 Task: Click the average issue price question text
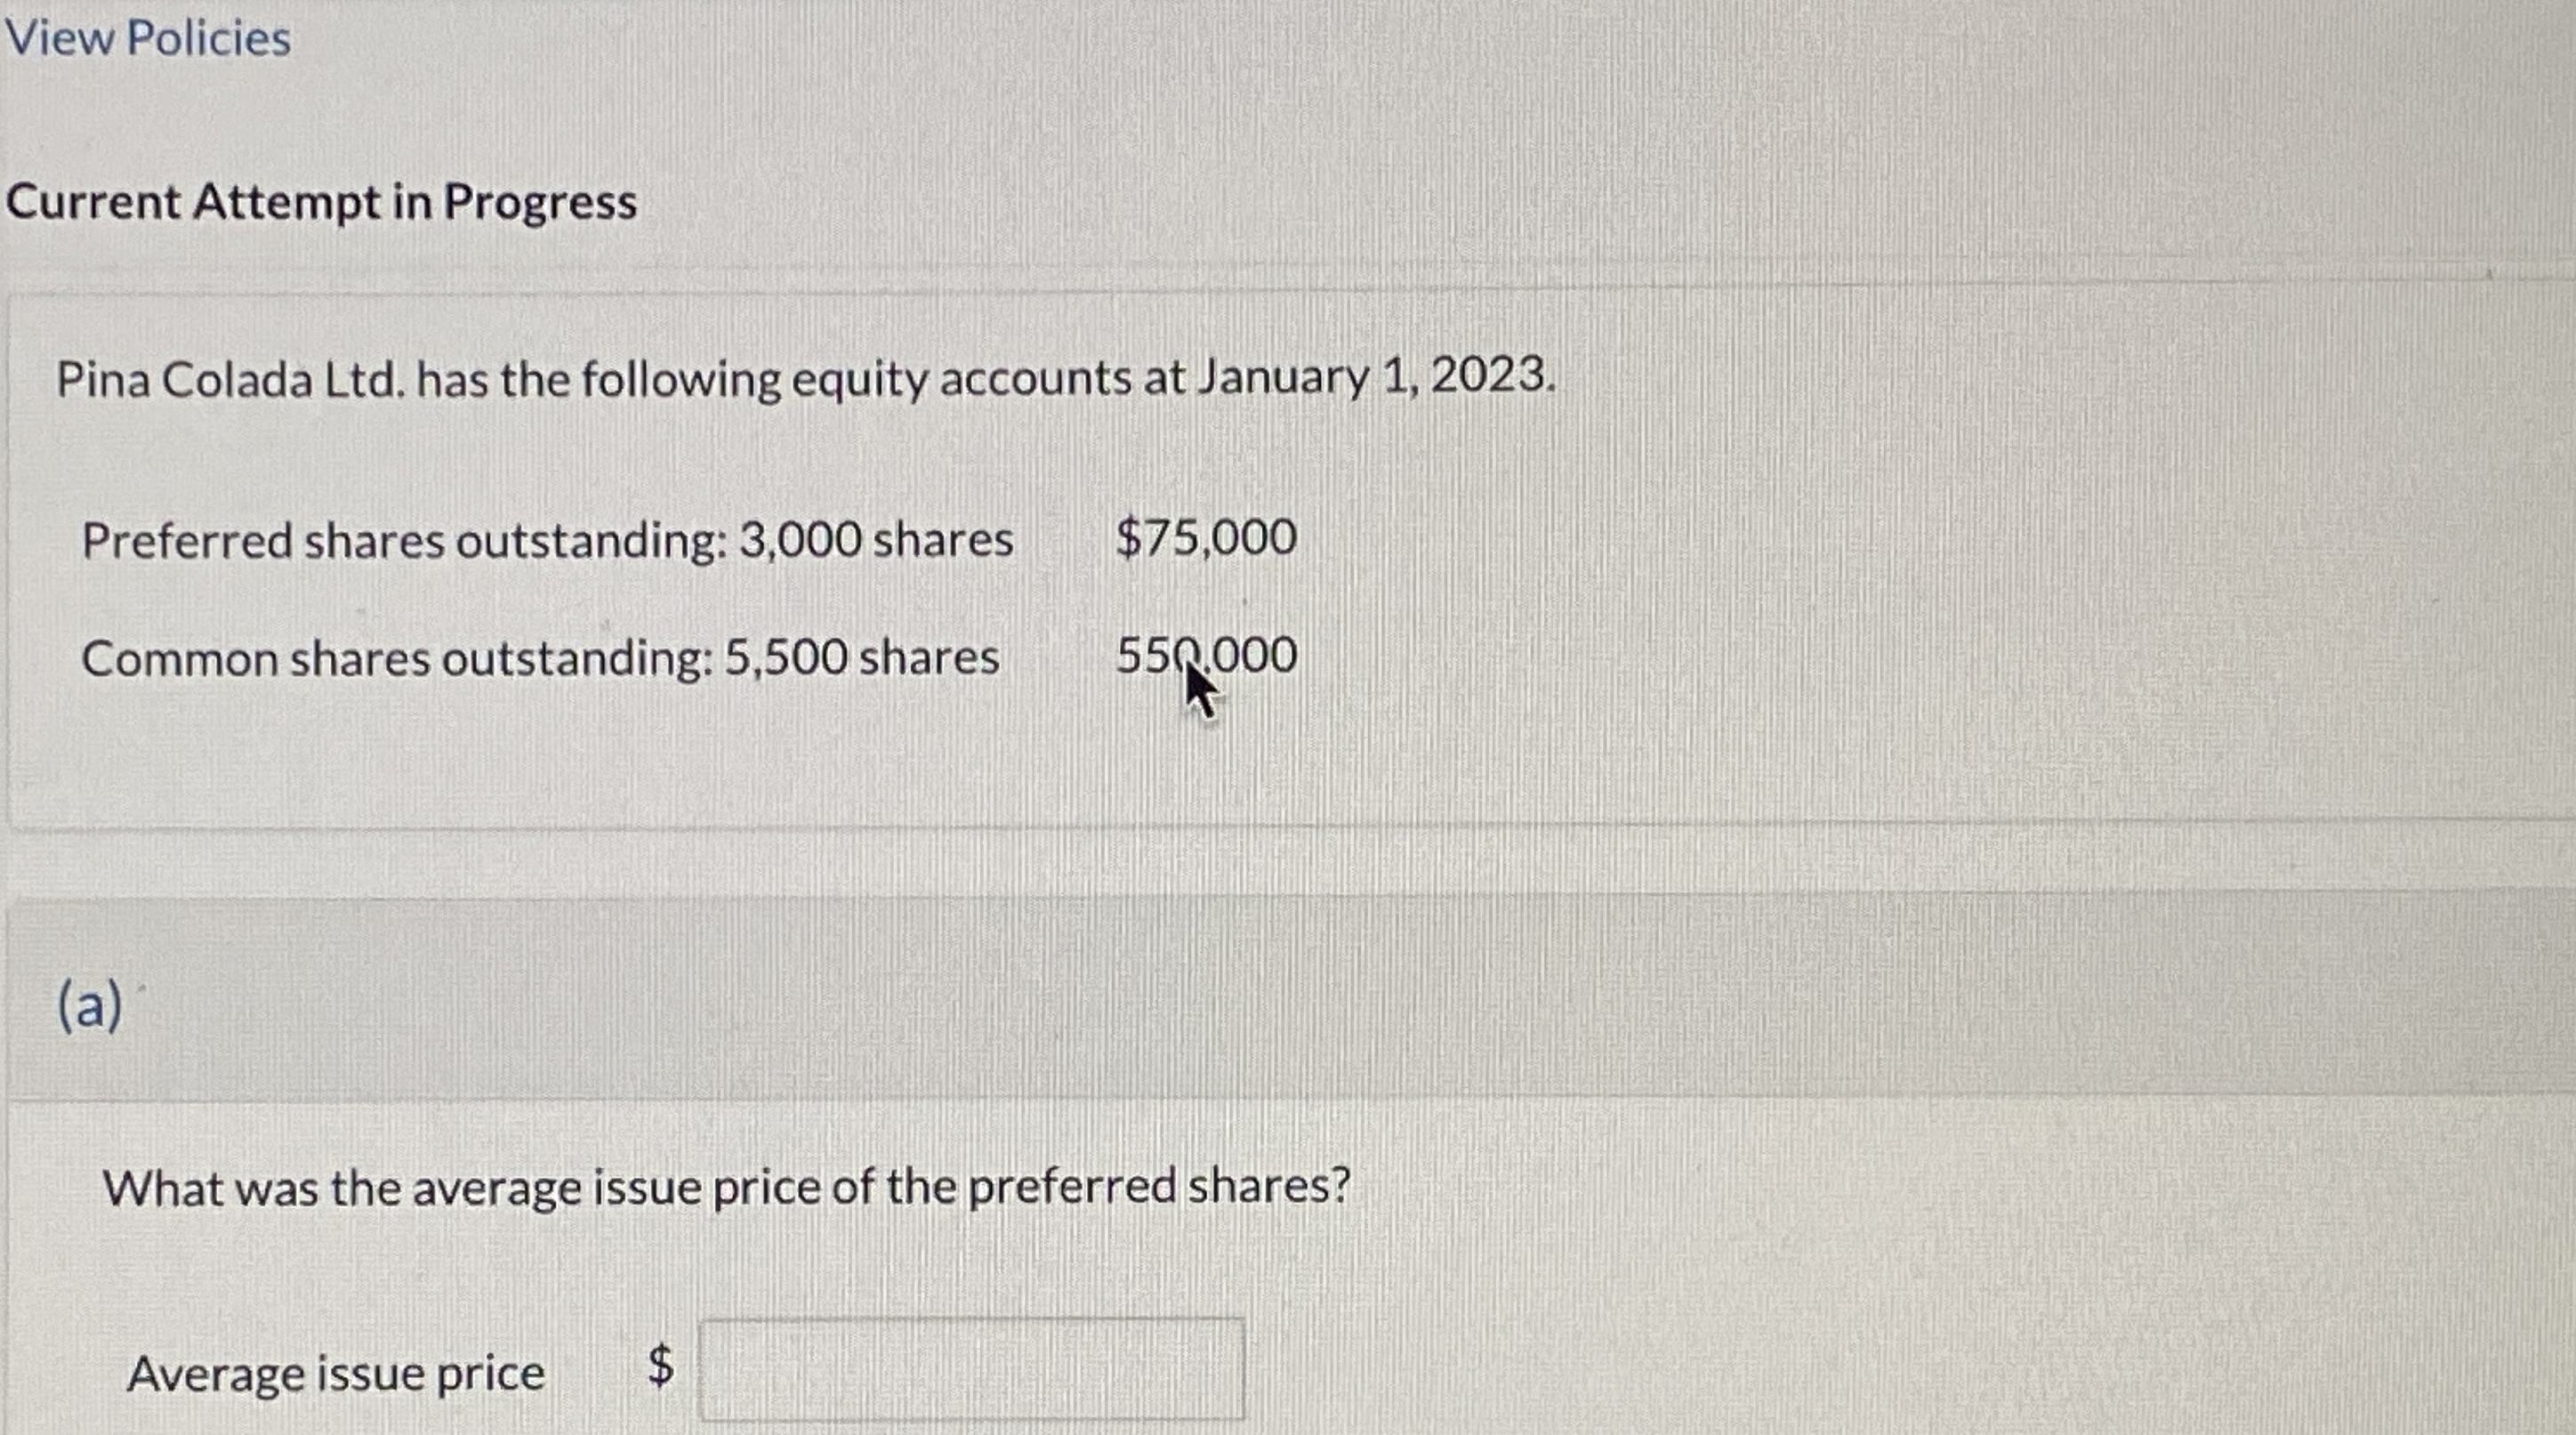[726, 1188]
